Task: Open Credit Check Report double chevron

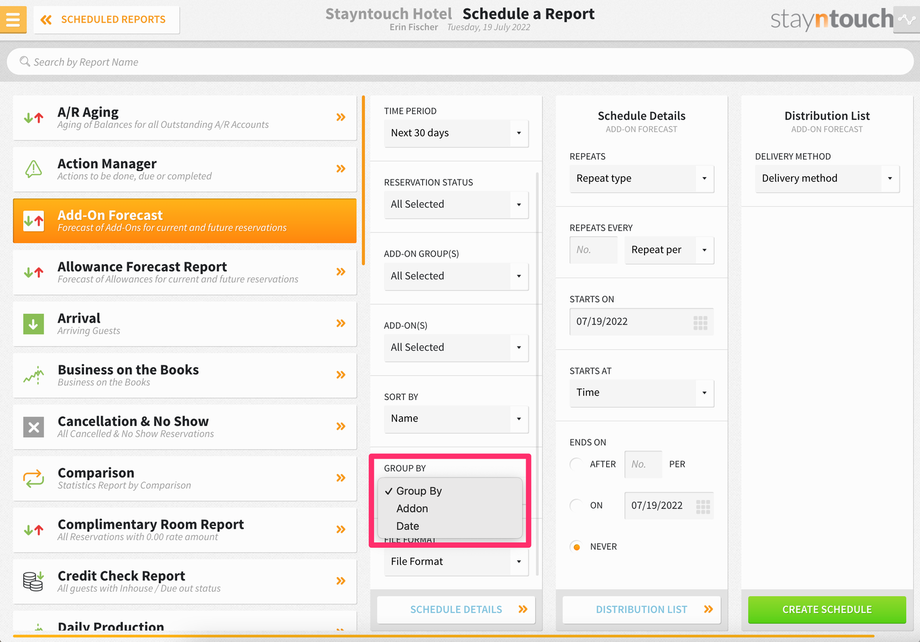Action: click(x=341, y=581)
